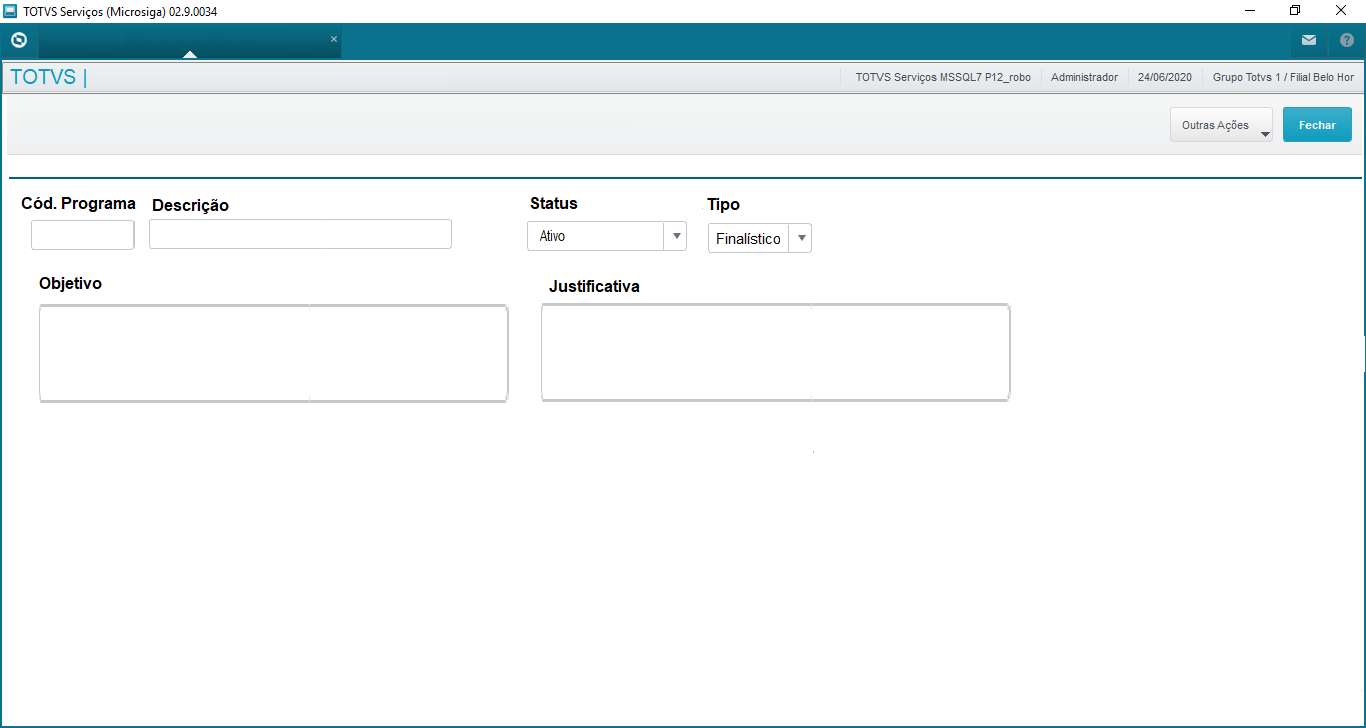This screenshot has height=728, width=1366.
Task: Focus the Descrição input field
Action: tap(300, 234)
